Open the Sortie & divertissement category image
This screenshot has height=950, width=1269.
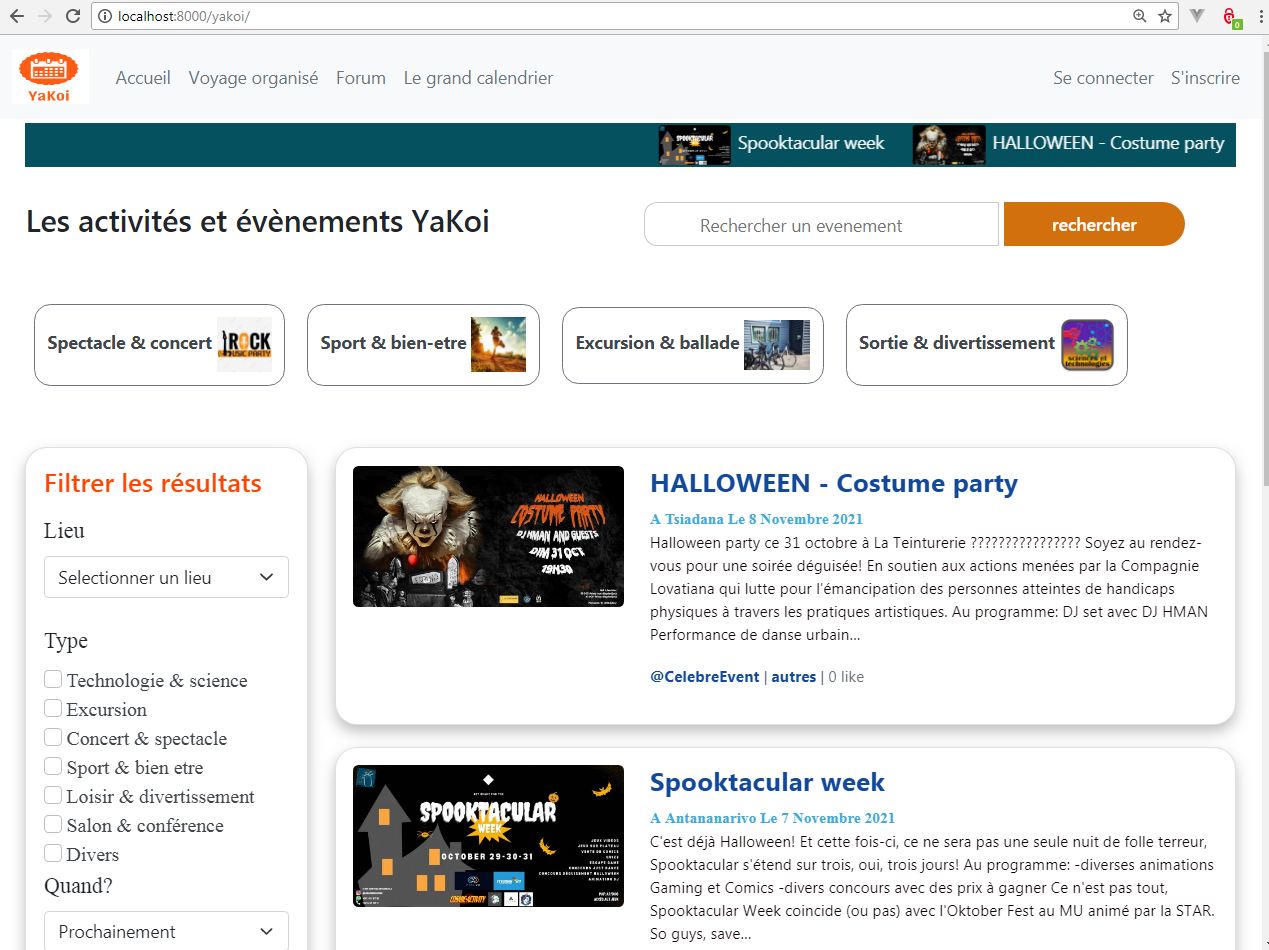point(1087,345)
